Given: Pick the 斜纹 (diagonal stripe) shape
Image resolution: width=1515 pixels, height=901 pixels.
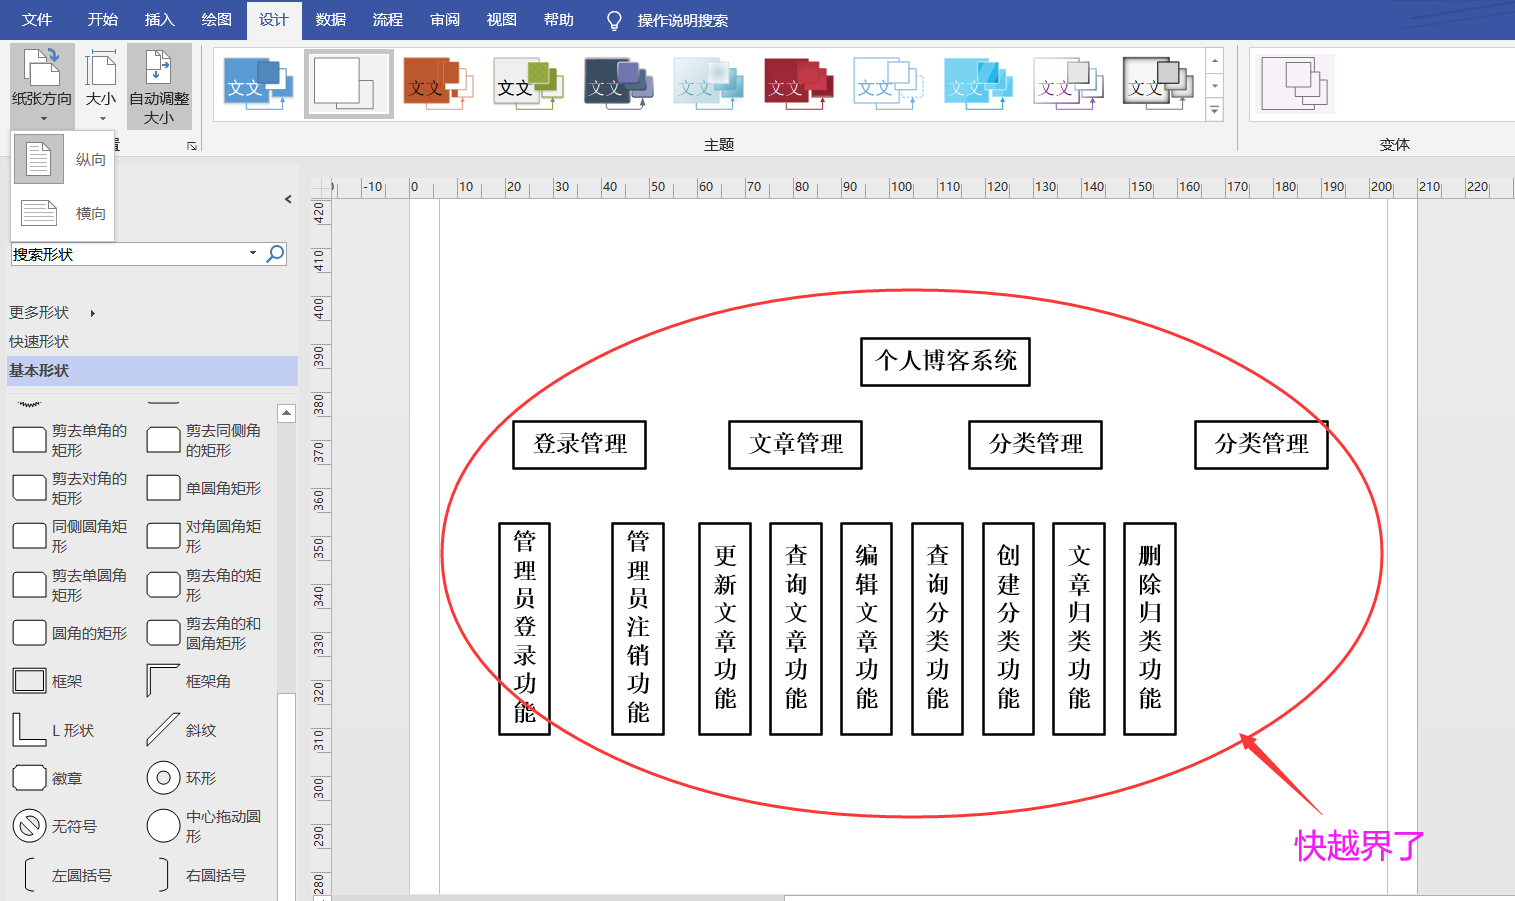Looking at the screenshot, I should click(x=163, y=729).
